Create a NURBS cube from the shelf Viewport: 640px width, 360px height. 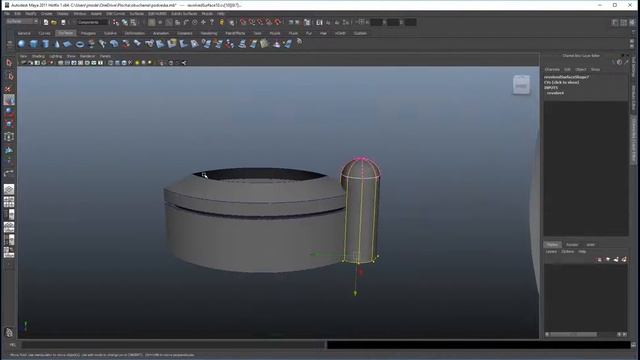point(33,44)
